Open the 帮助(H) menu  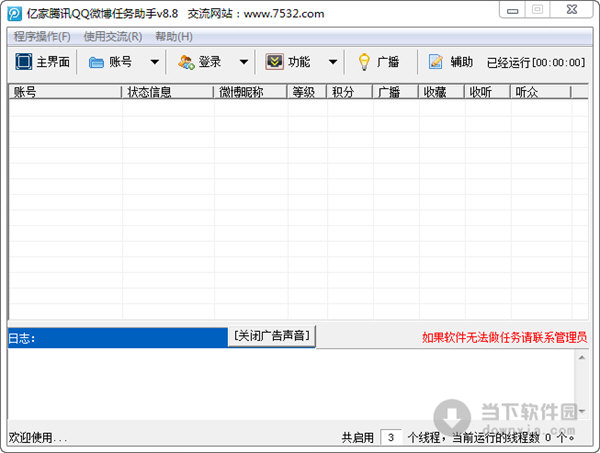(174, 36)
